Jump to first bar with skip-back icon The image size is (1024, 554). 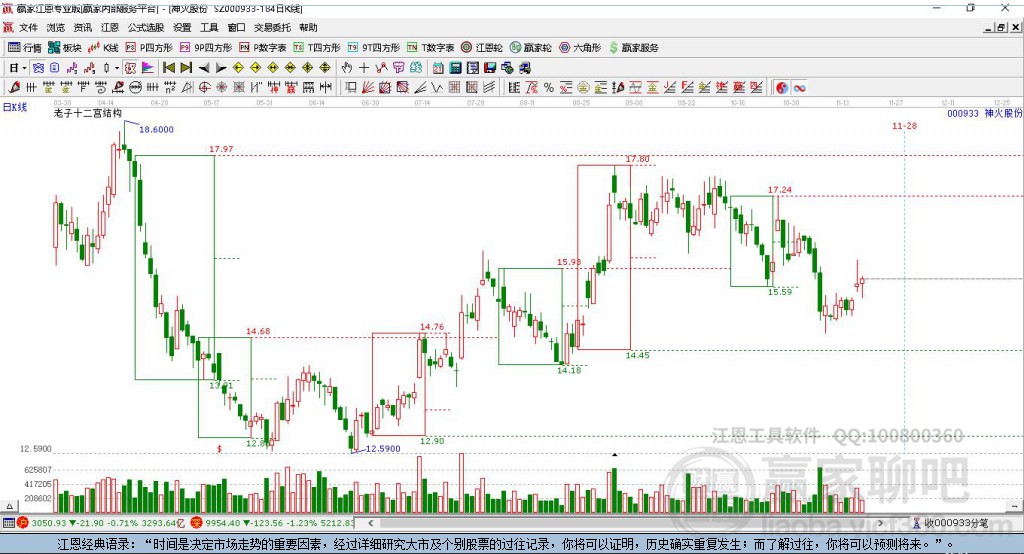168,68
